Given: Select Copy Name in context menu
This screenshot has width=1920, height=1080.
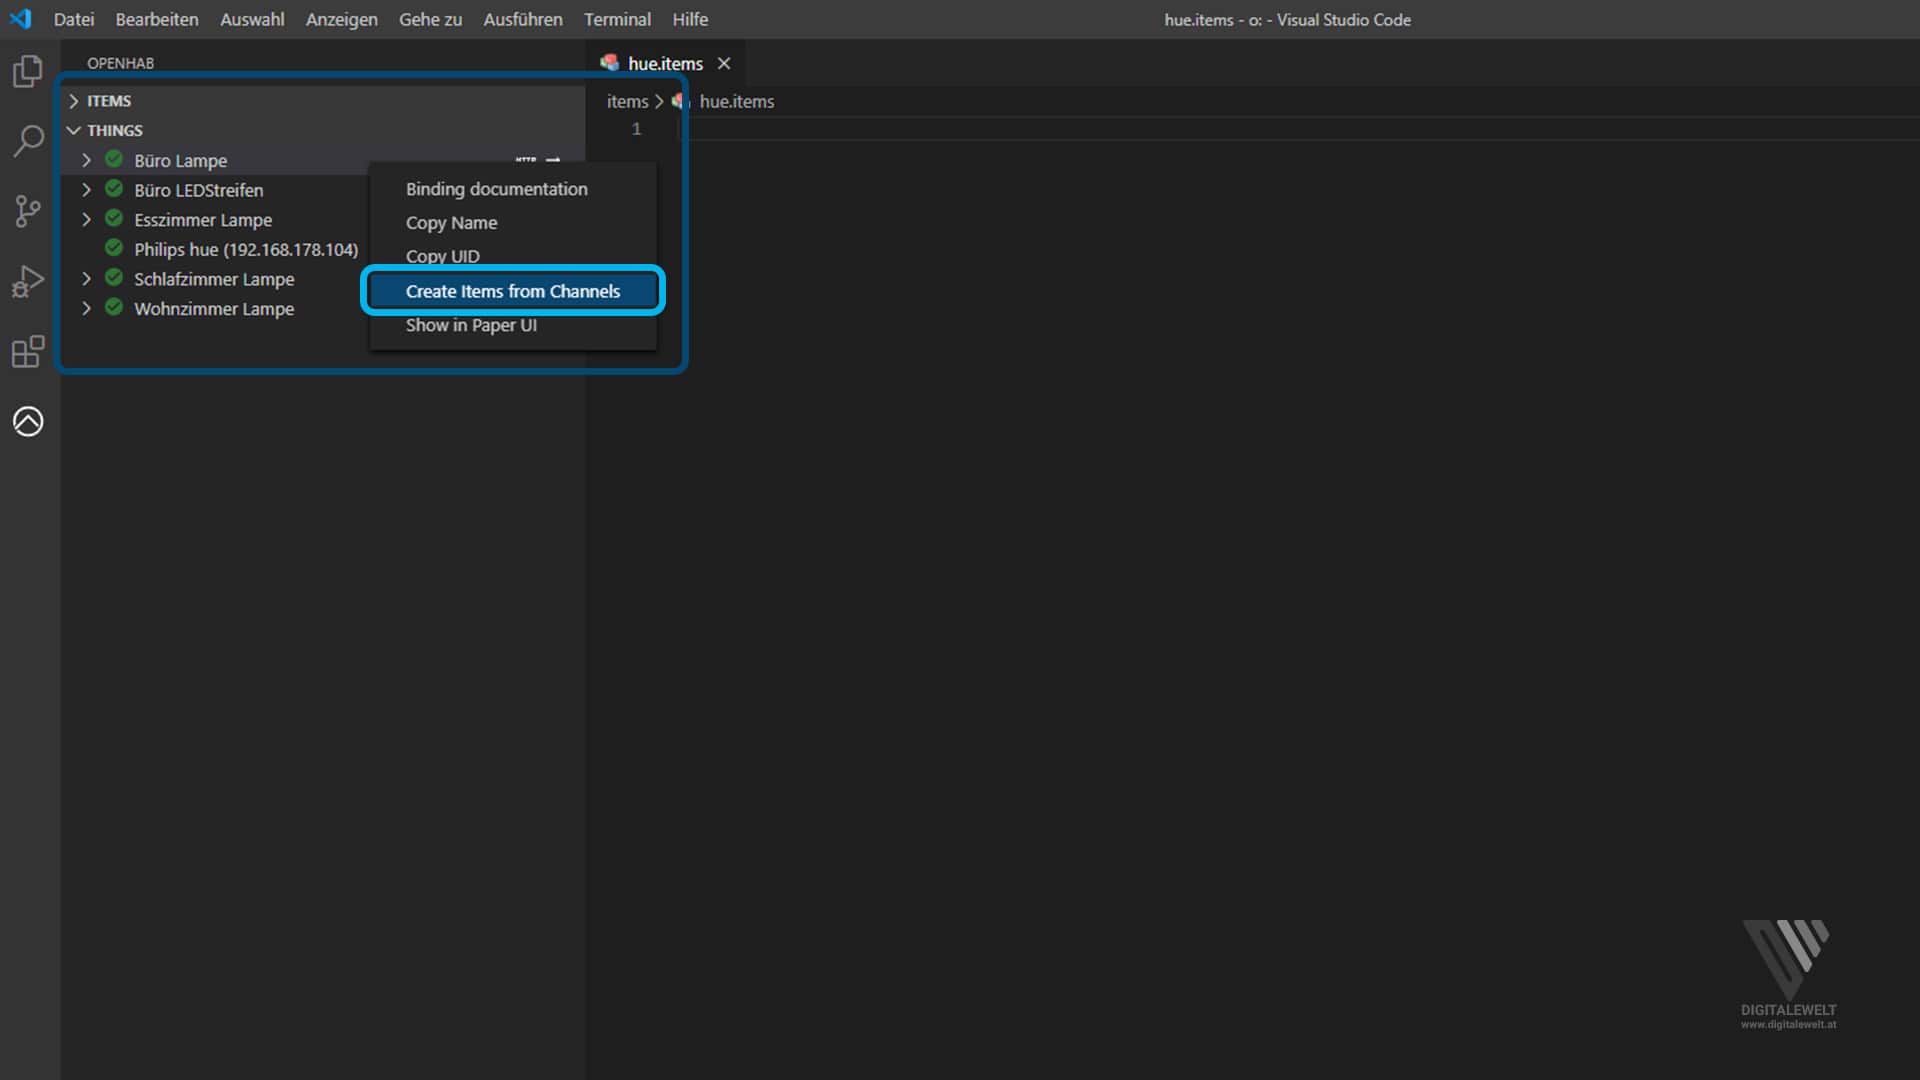Looking at the screenshot, I should point(451,223).
